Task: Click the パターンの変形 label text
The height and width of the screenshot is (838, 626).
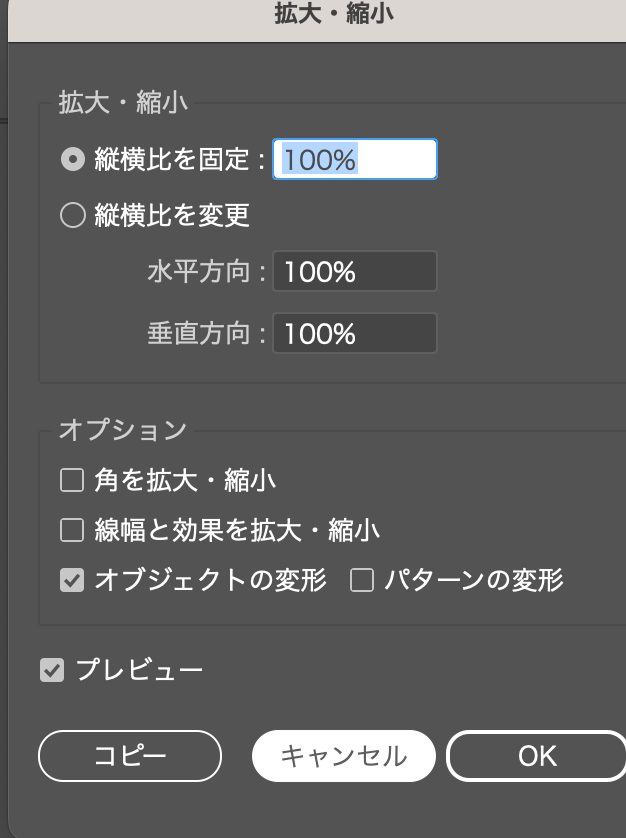Action: pyautogui.click(x=474, y=580)
